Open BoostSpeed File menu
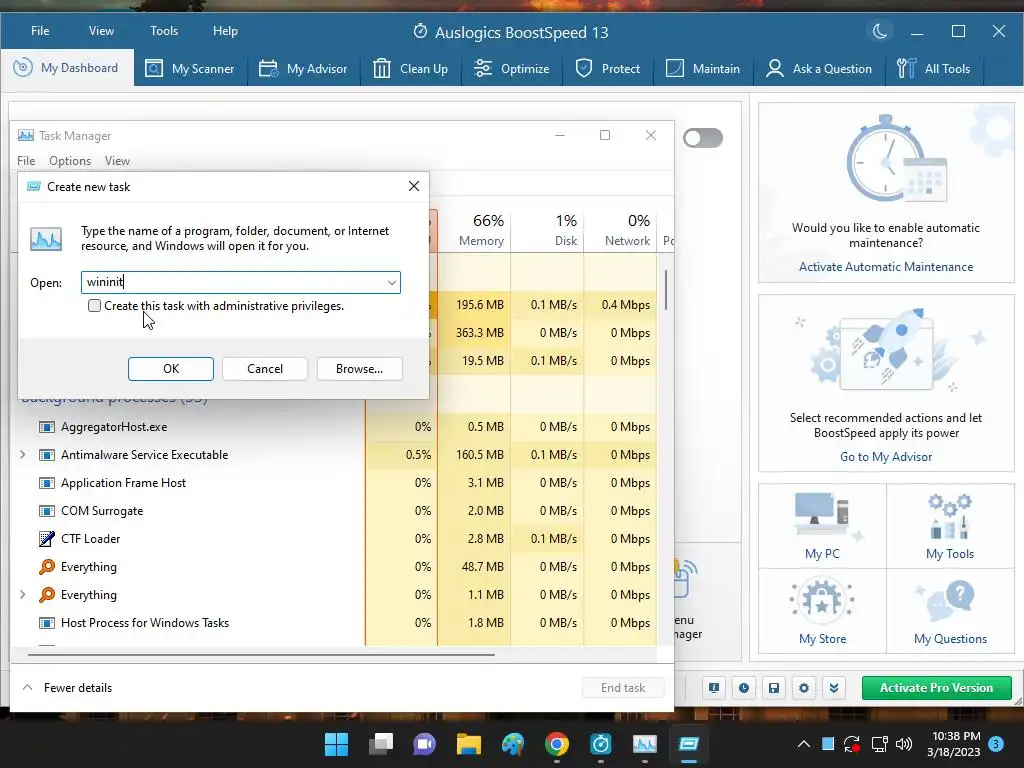 click(40, 31)
